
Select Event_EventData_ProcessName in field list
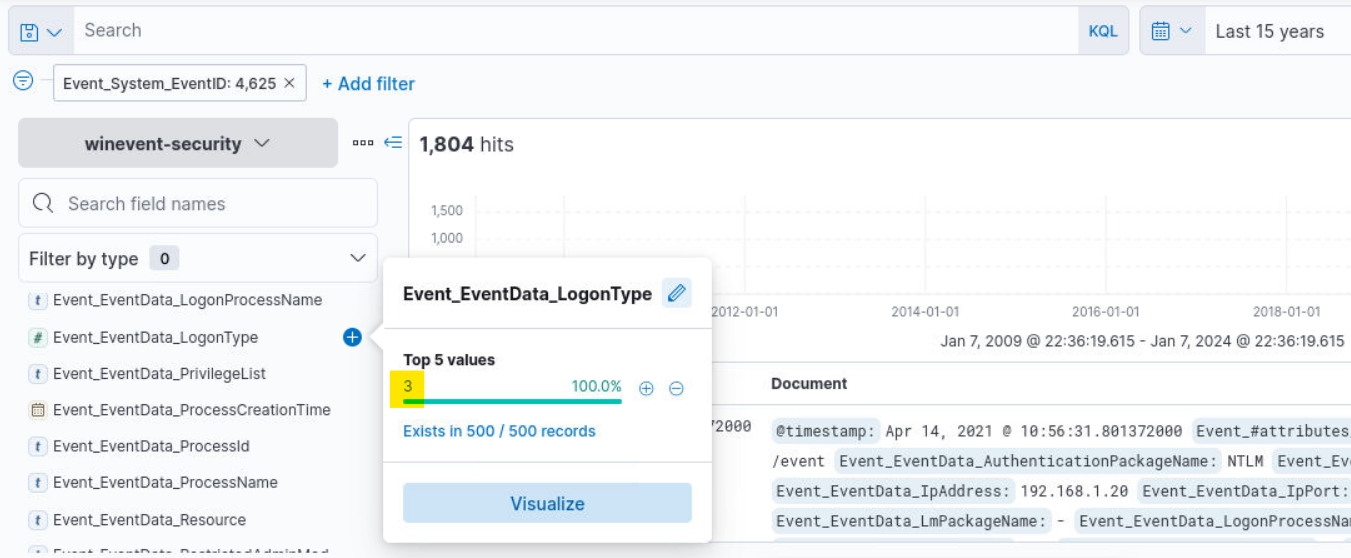pyautogui.click(x=165, y=482)
